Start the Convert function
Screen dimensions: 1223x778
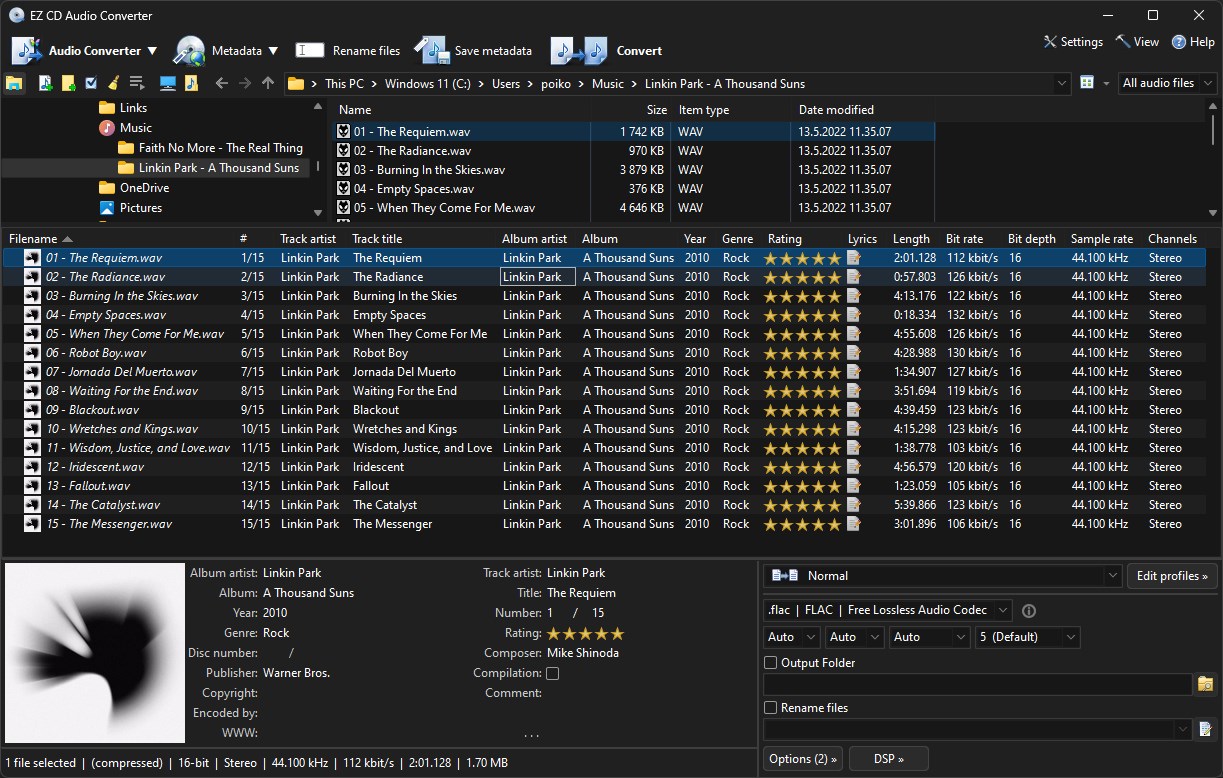[x=620, y=50]
